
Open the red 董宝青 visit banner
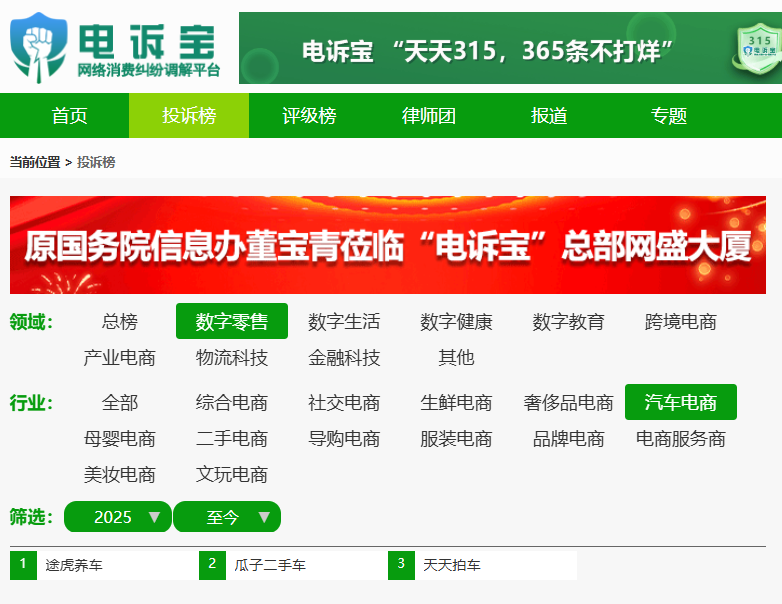pyautogui.click(x=388, y=245)
